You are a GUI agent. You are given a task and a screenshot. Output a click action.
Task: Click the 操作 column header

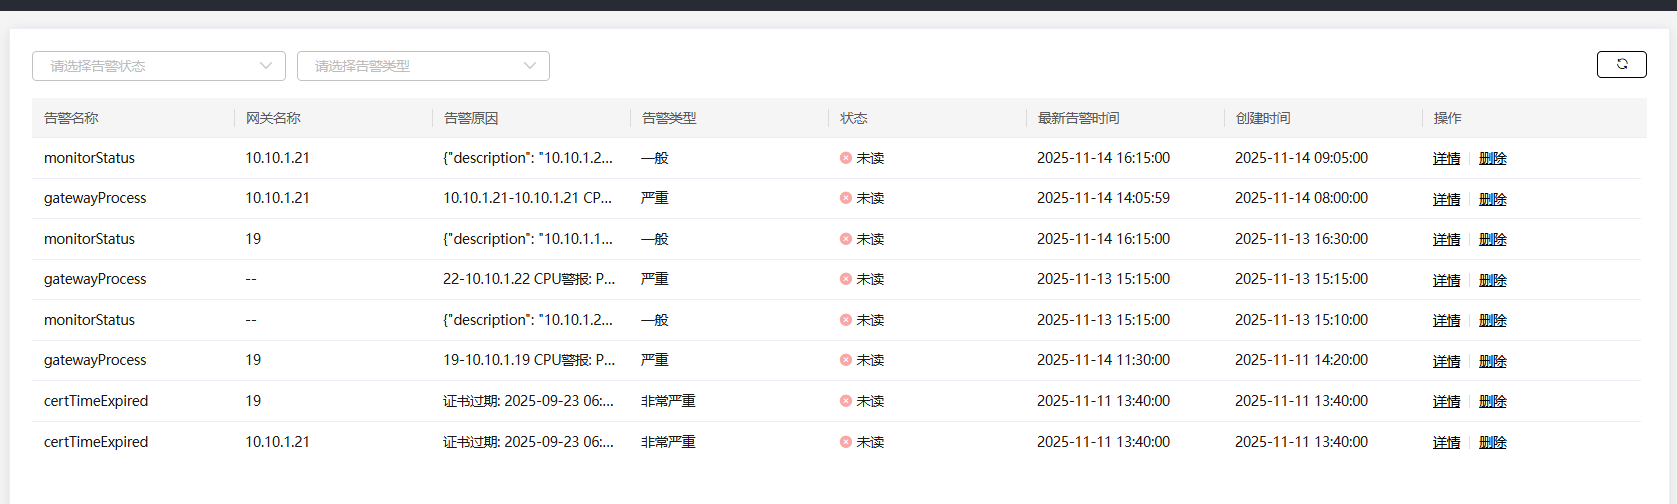point(1447,118)
